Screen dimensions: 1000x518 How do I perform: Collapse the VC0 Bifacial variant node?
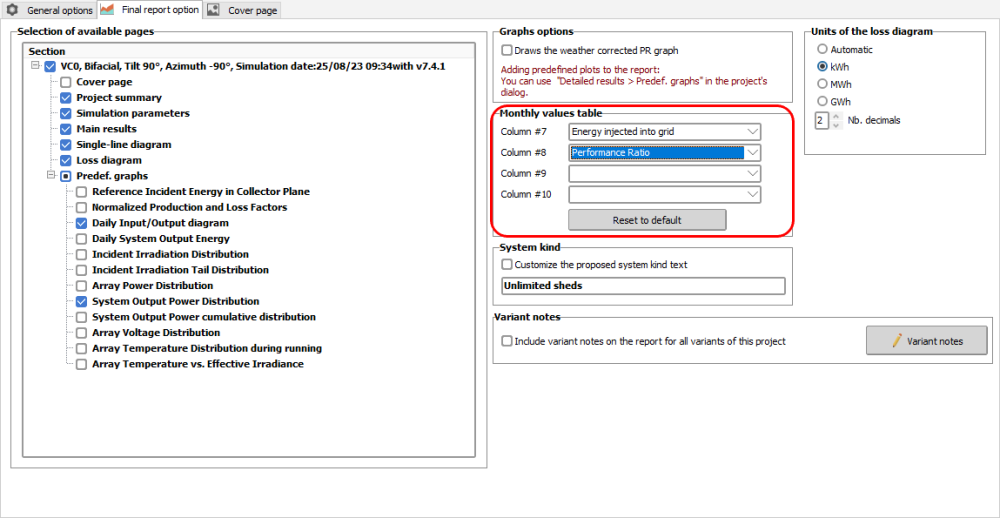(x=35, y=66)
